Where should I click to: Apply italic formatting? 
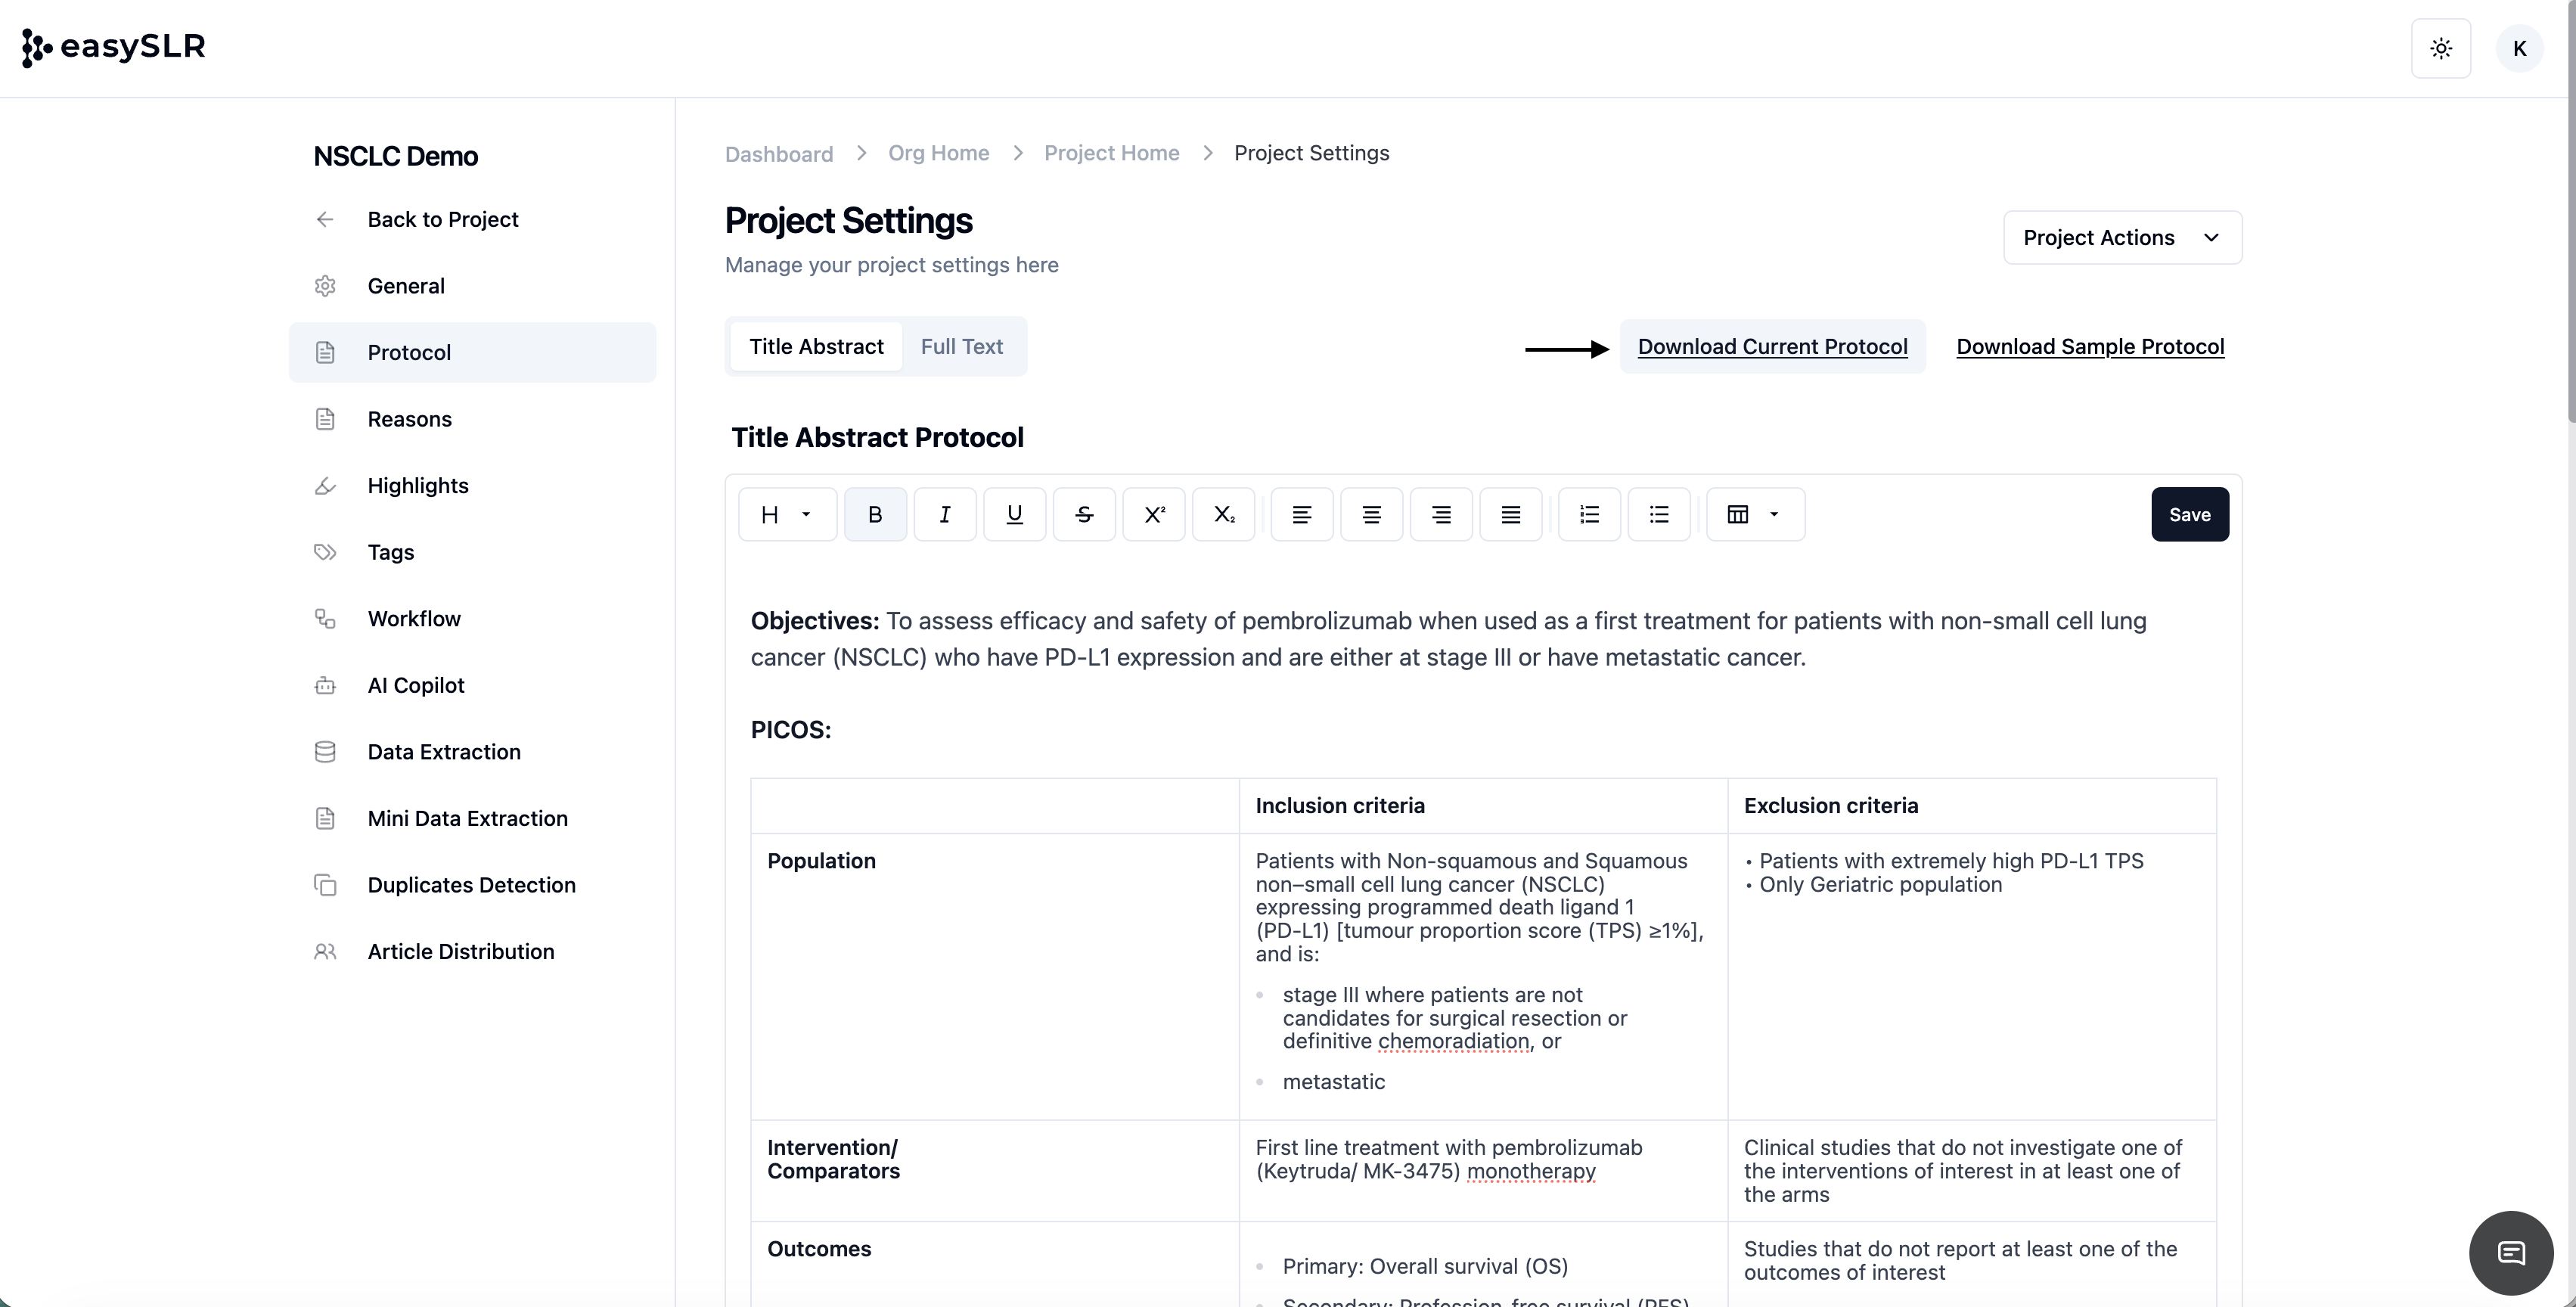point(944,514)
